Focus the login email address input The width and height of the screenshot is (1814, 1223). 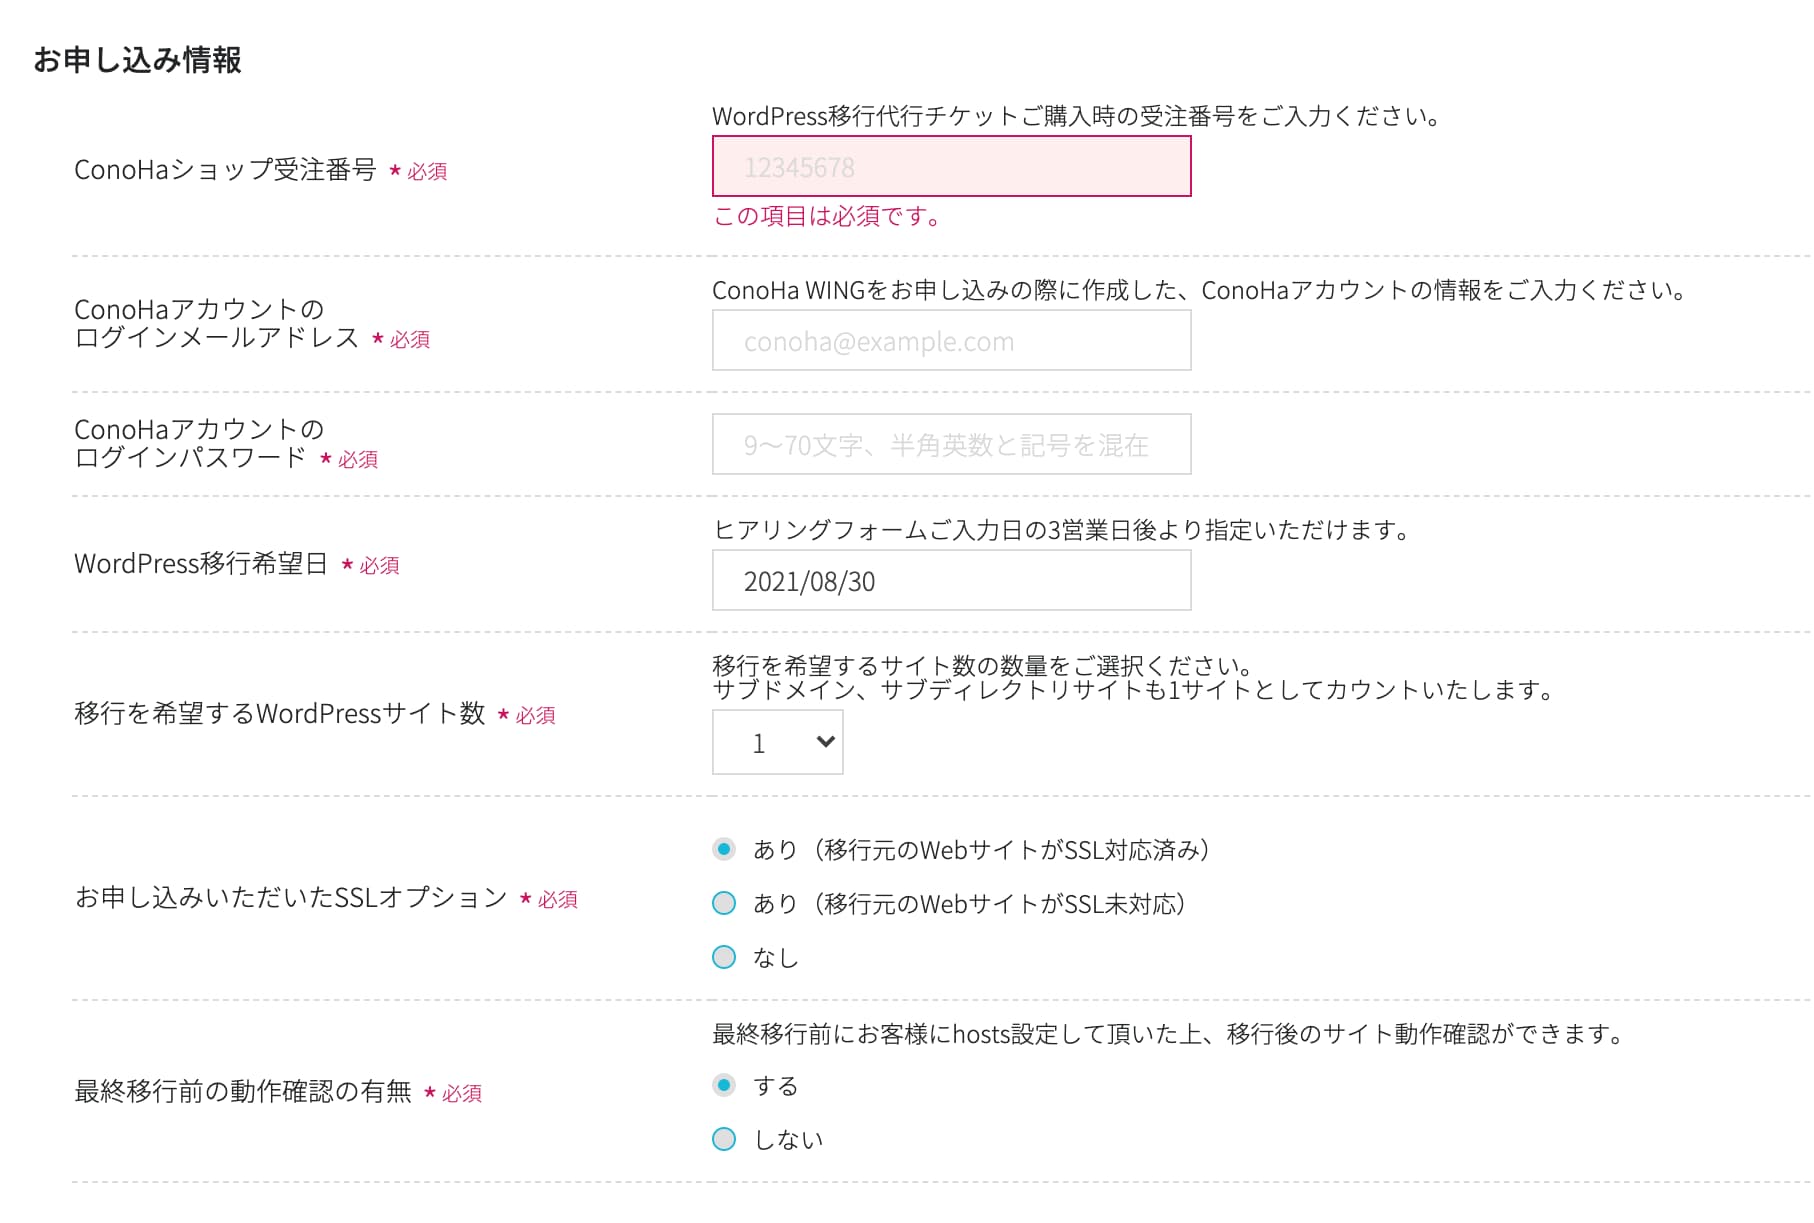point(951,340)
